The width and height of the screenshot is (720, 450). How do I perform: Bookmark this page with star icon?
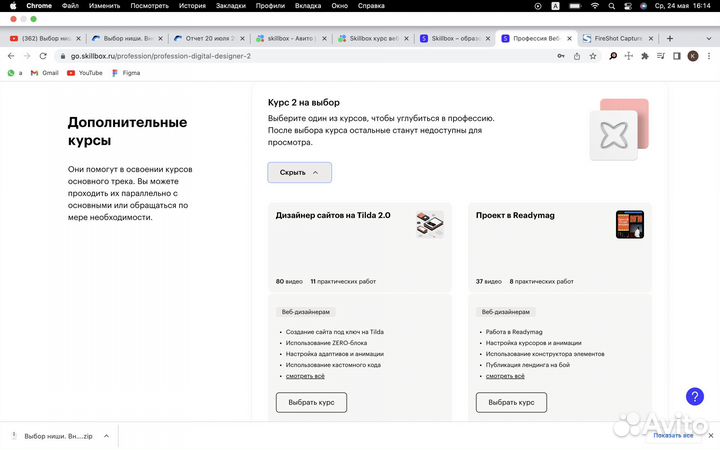tap(593, 56)
